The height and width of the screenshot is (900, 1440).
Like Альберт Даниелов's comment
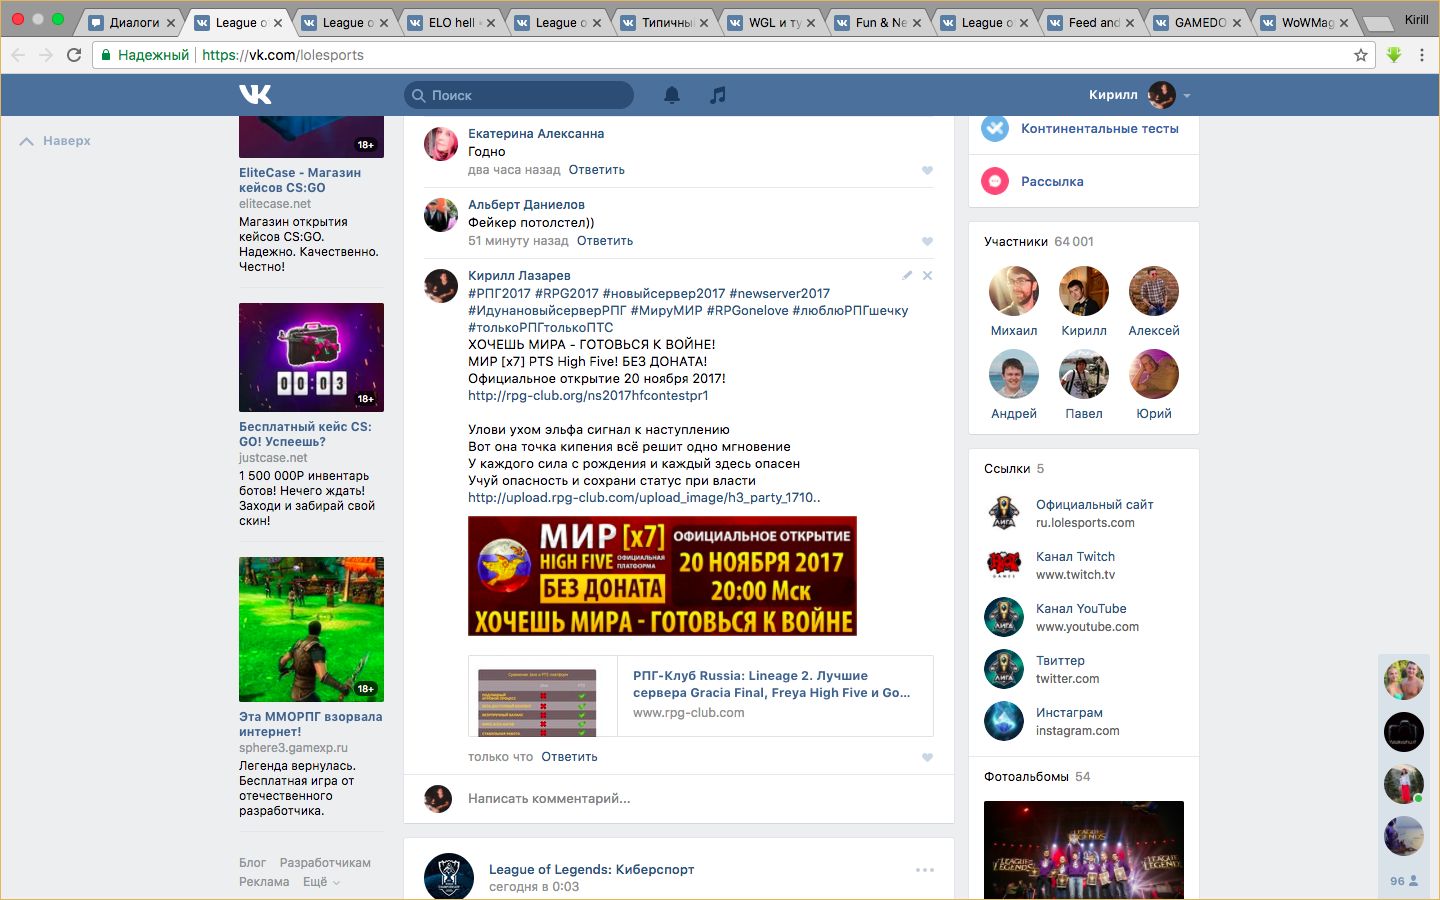[927, 241]
